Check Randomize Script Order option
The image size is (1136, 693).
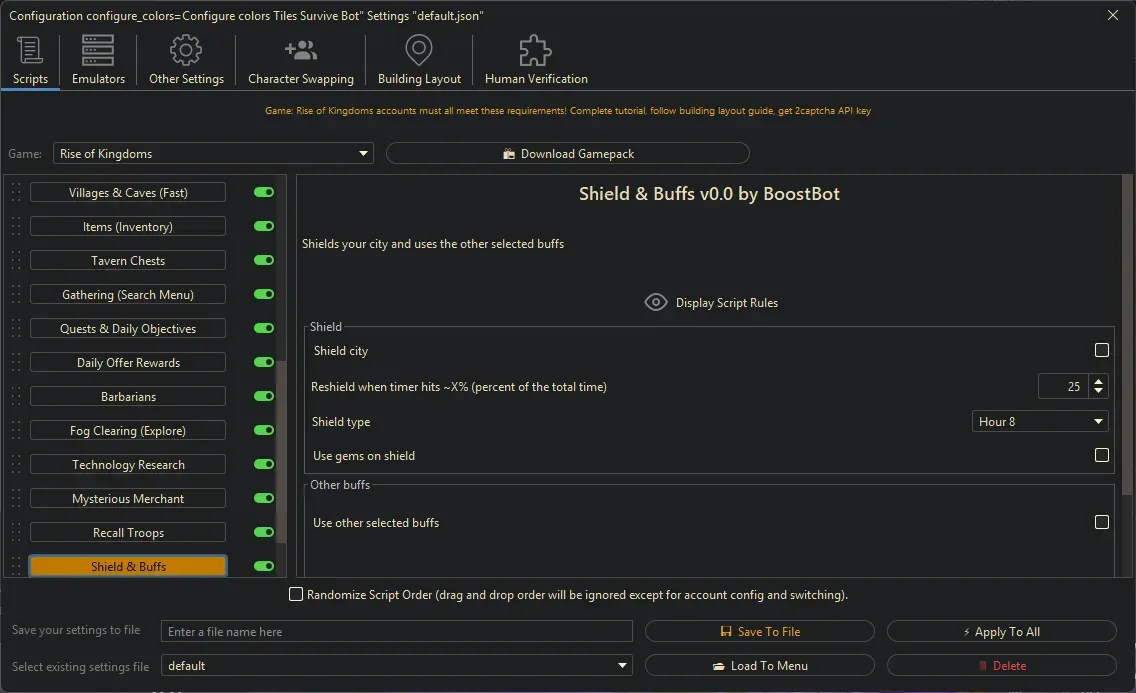tap(296, 594)
